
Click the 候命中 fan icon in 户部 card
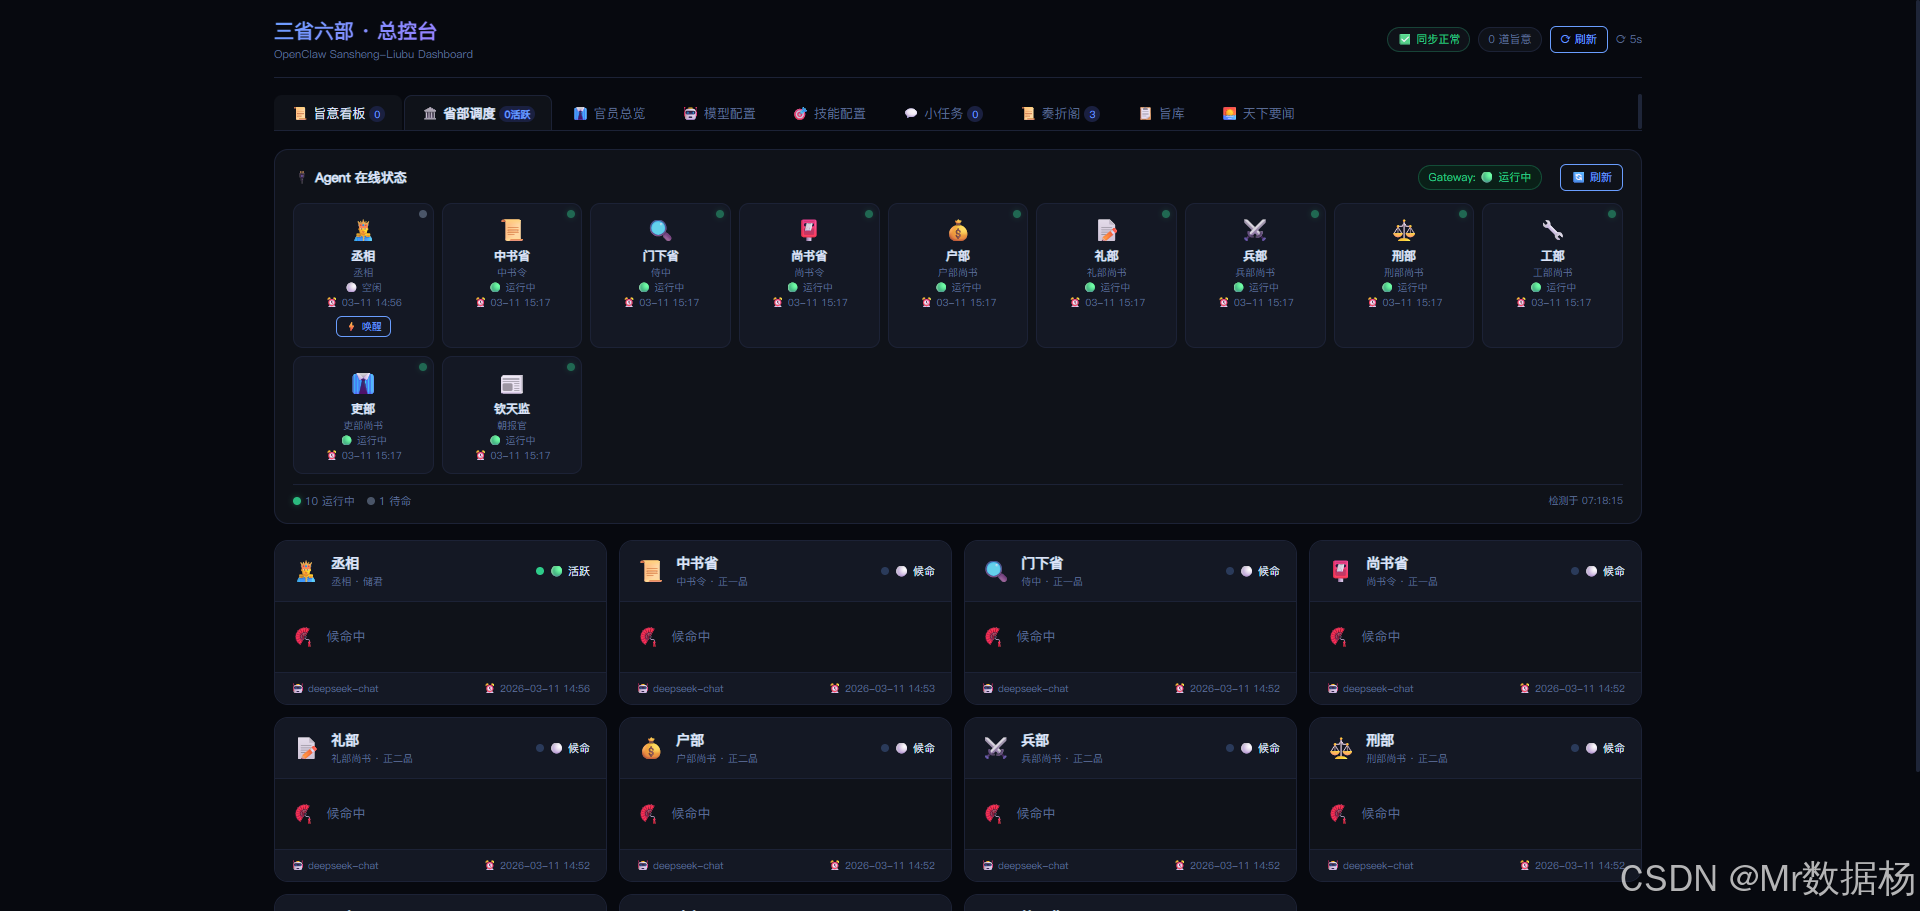pos(648,813)
